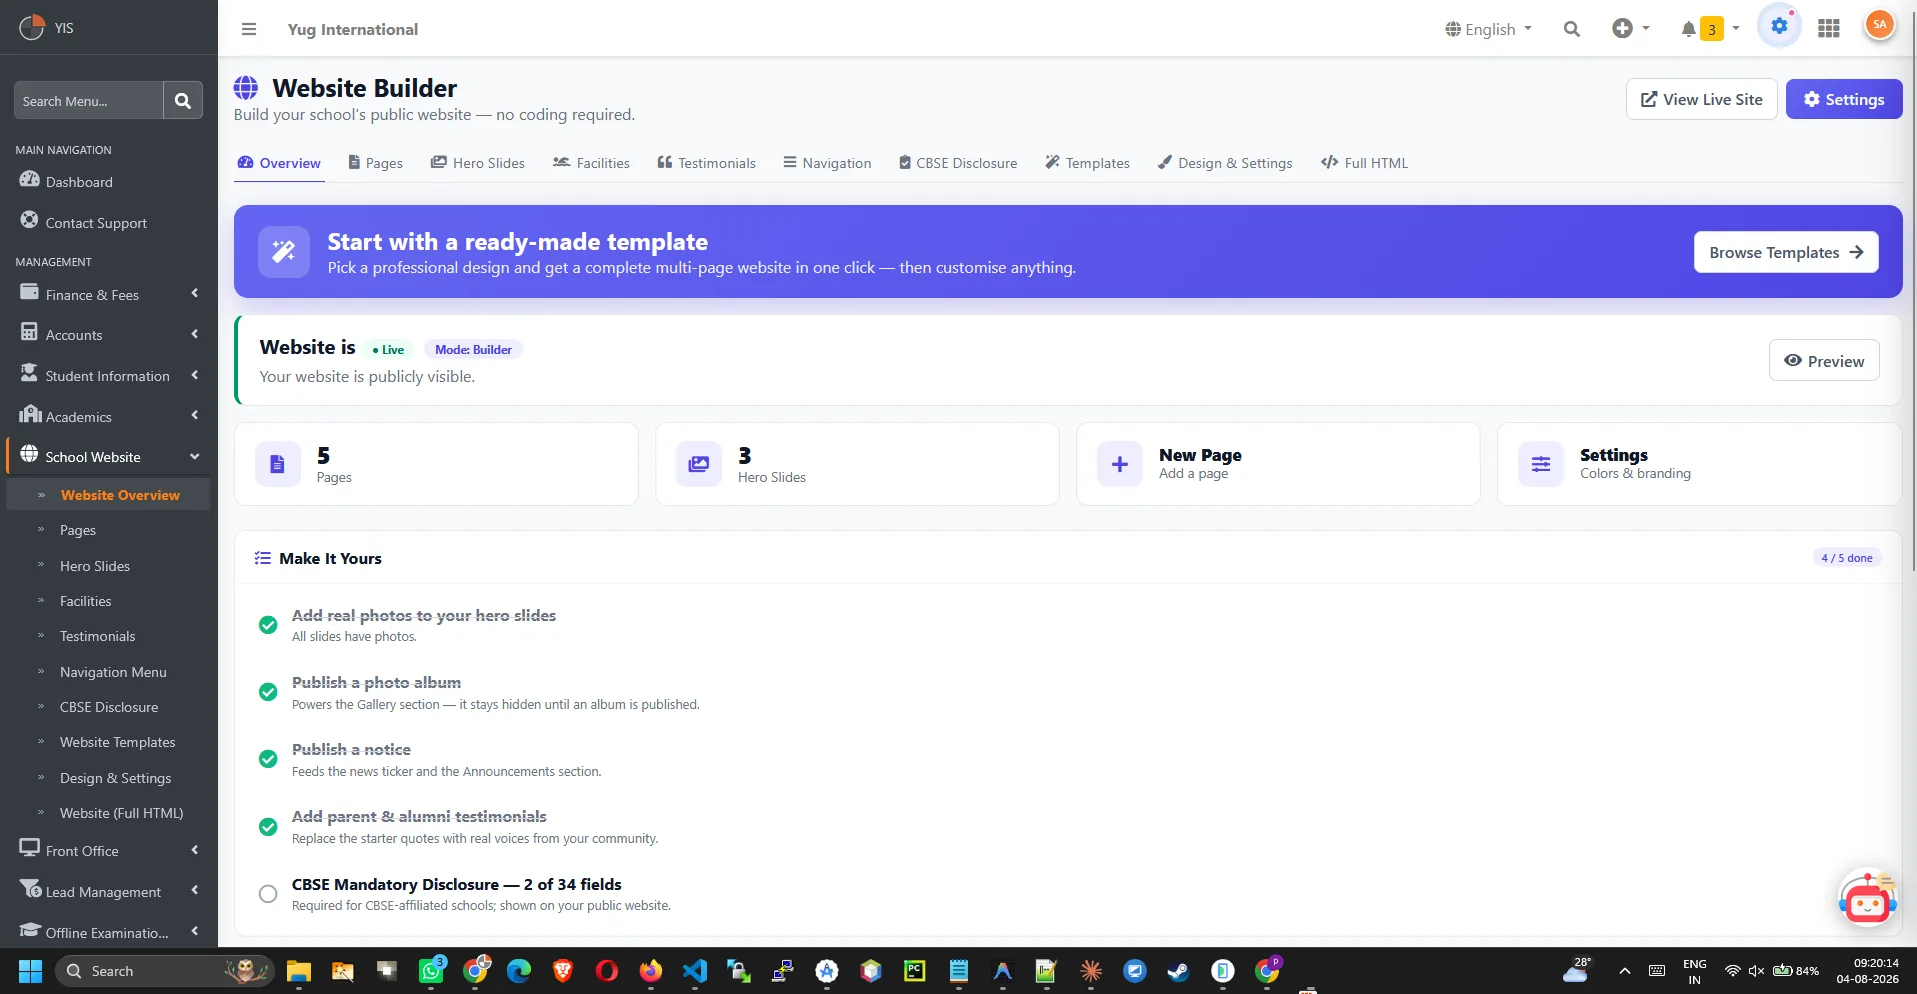Click the Hero Slides image icon card
Image resolution: width=1917 pixels, height=994 pixels.
click(699, 464)
